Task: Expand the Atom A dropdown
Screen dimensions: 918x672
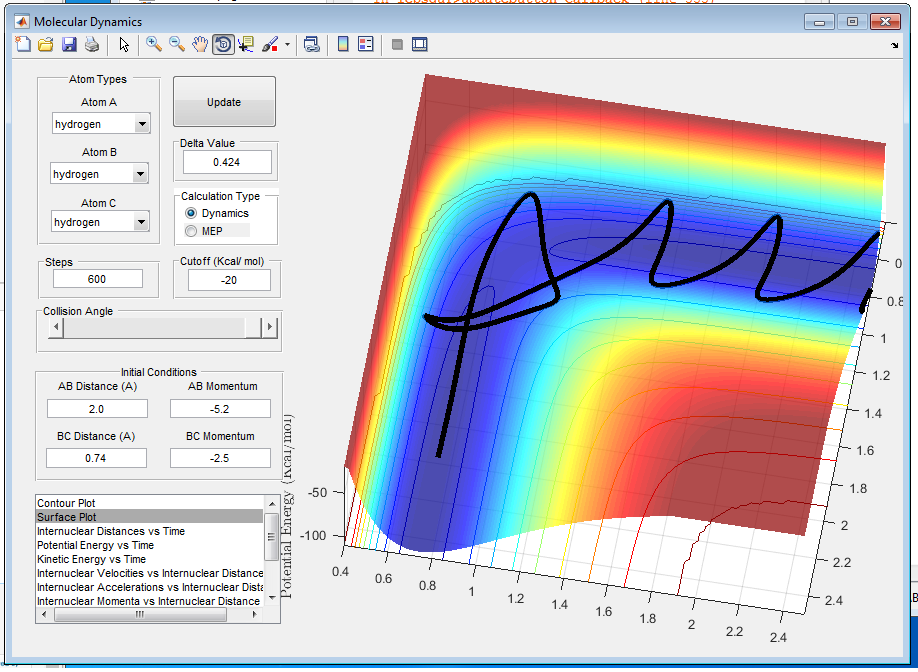Action: [x=141, y=124]
